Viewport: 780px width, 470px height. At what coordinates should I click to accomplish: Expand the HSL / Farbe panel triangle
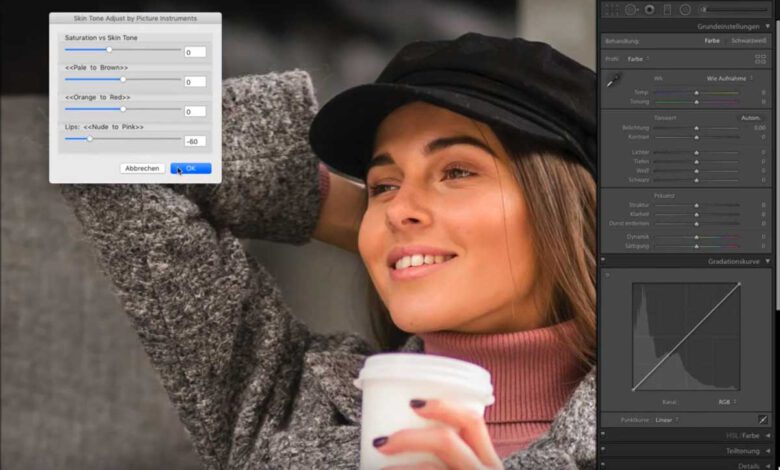tap(768, 436)
